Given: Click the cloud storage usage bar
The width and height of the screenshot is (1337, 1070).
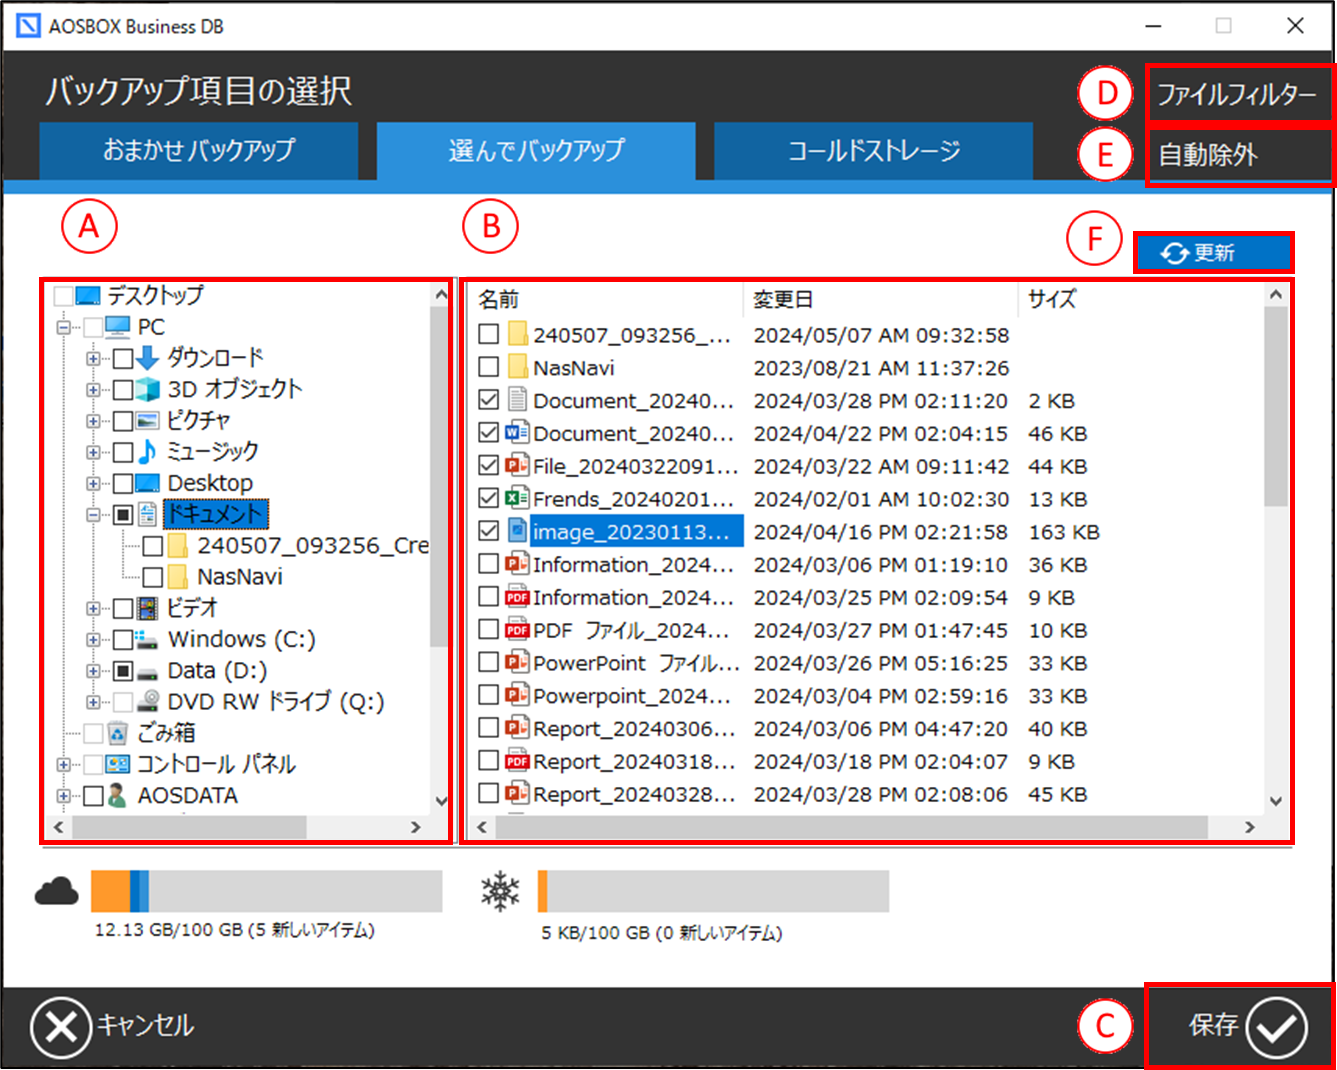Looking at the screenshot, I should [267, 891].
